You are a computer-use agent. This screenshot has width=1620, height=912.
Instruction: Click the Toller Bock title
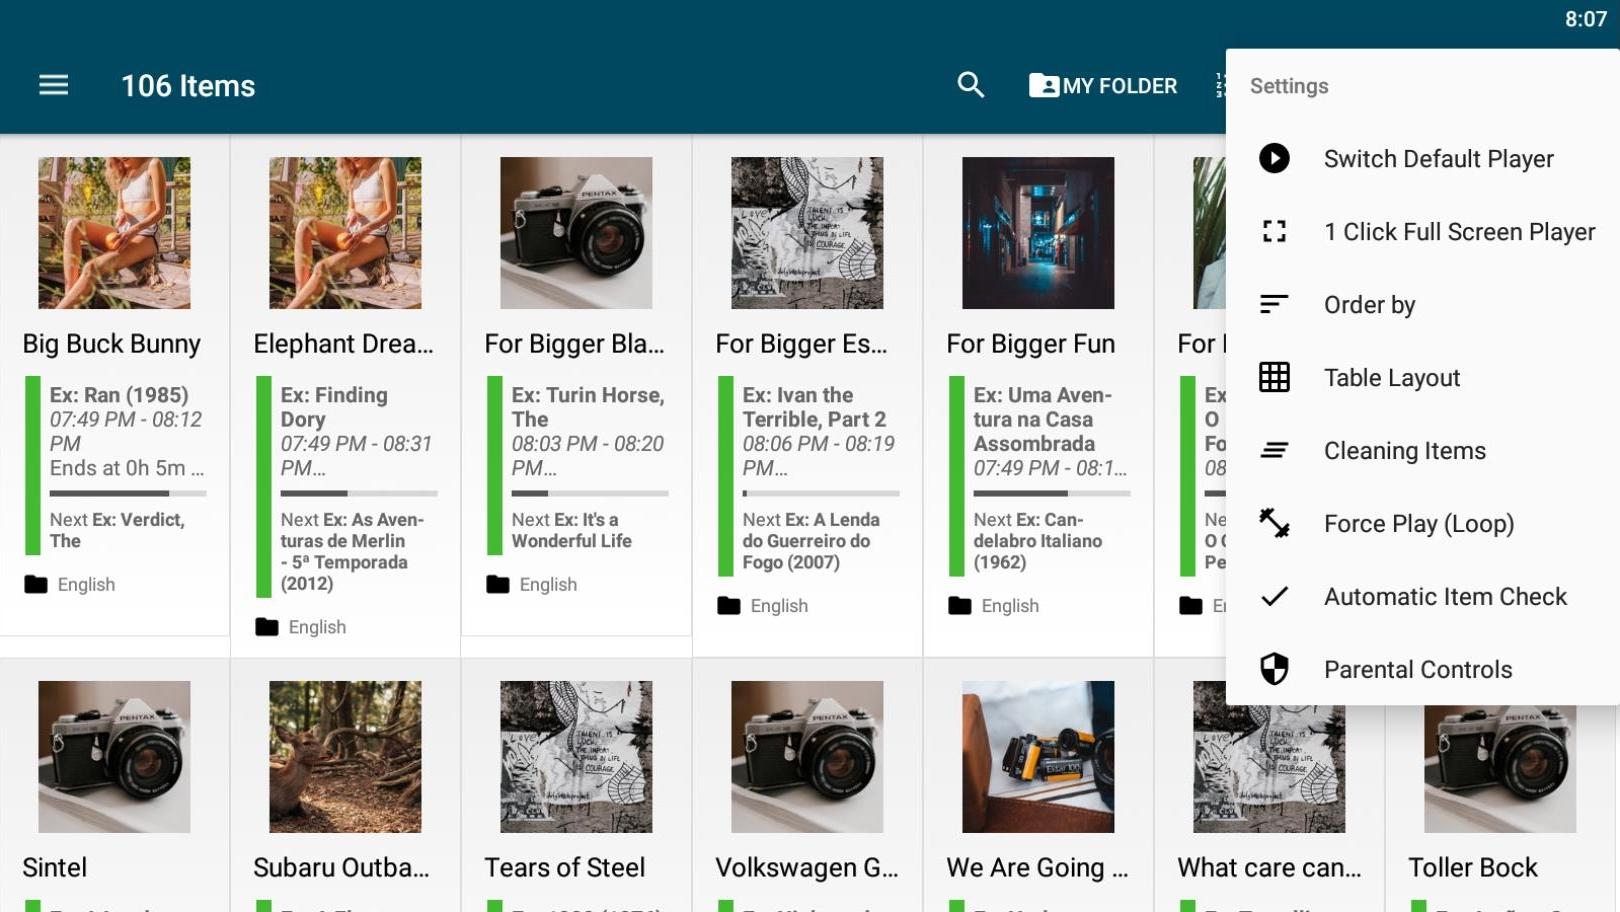click(x=1473, y=867)
